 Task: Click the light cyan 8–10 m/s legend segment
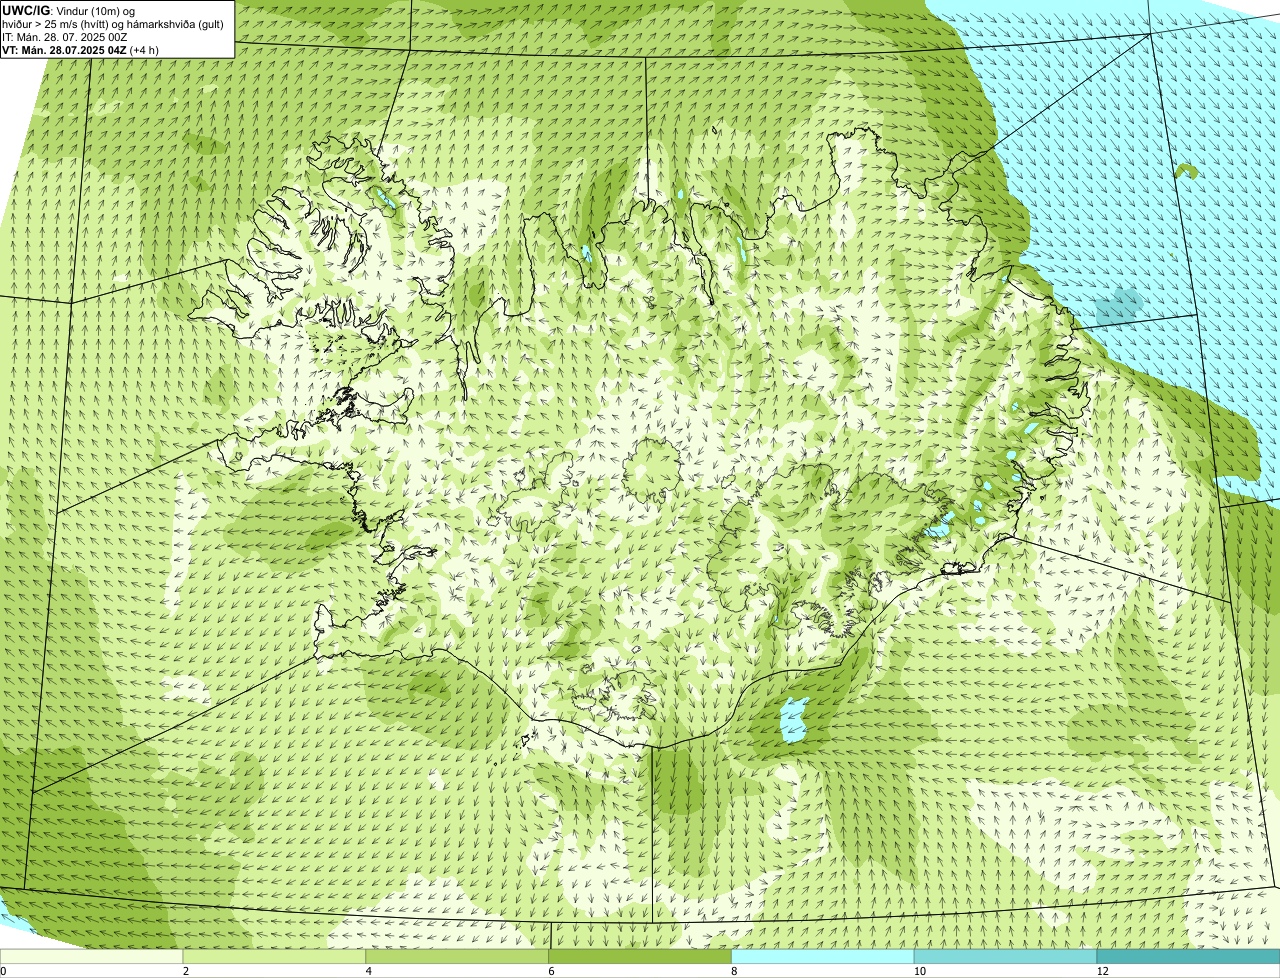click(x=823, y=957)
